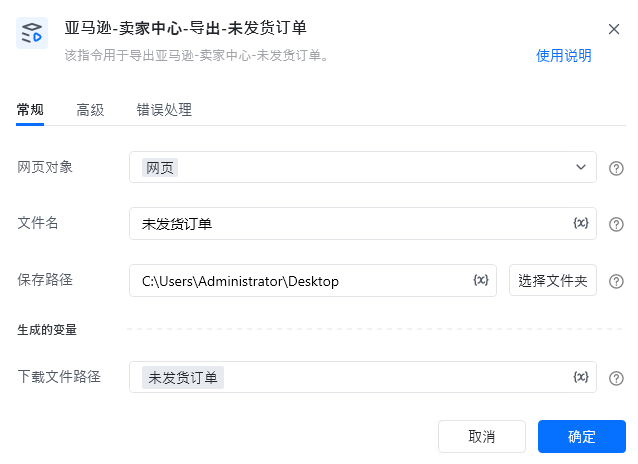
Task: Click the 下载文件路径 variable field
Action: coord(363,377)
